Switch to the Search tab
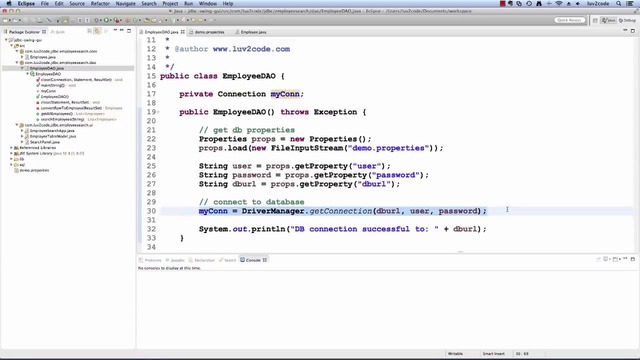The image size is (640, 360). click(x=228, y=260)
